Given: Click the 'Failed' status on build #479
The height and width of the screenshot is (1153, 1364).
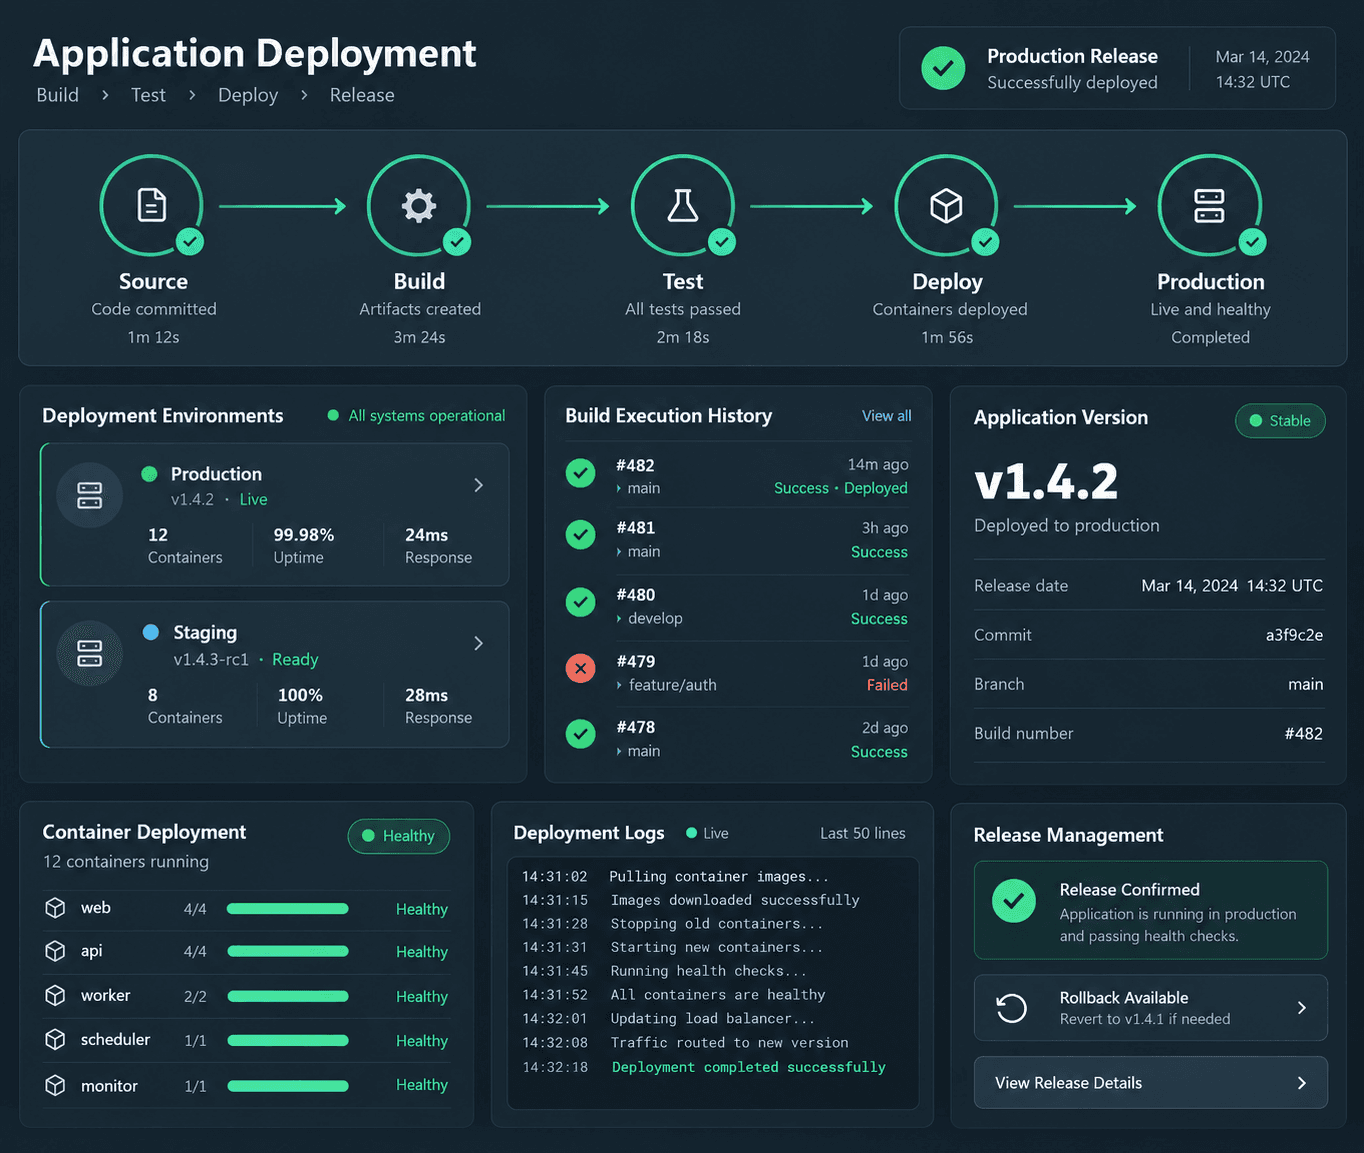Looking at the screenshot, I should 887,685.
